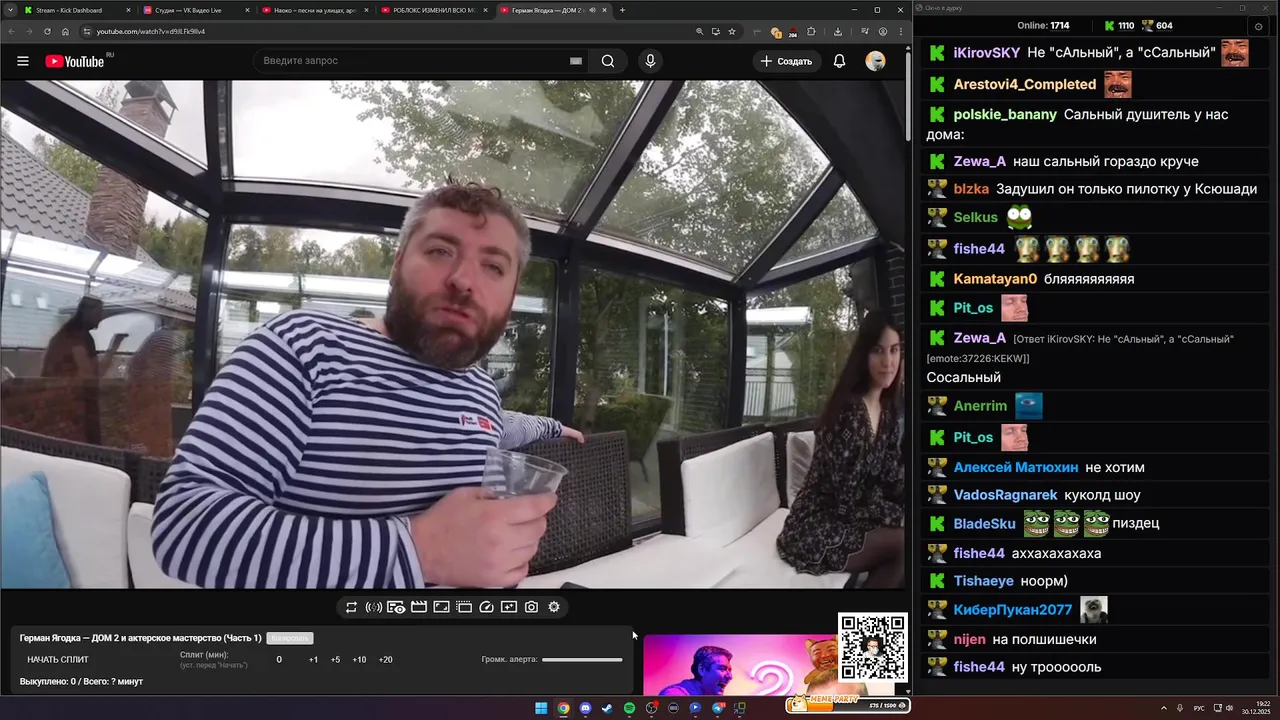The image size is (1280, 720).
Task: Click the aspect-ratio frame icon in video toolbar
Action: [x=441, y=607]
